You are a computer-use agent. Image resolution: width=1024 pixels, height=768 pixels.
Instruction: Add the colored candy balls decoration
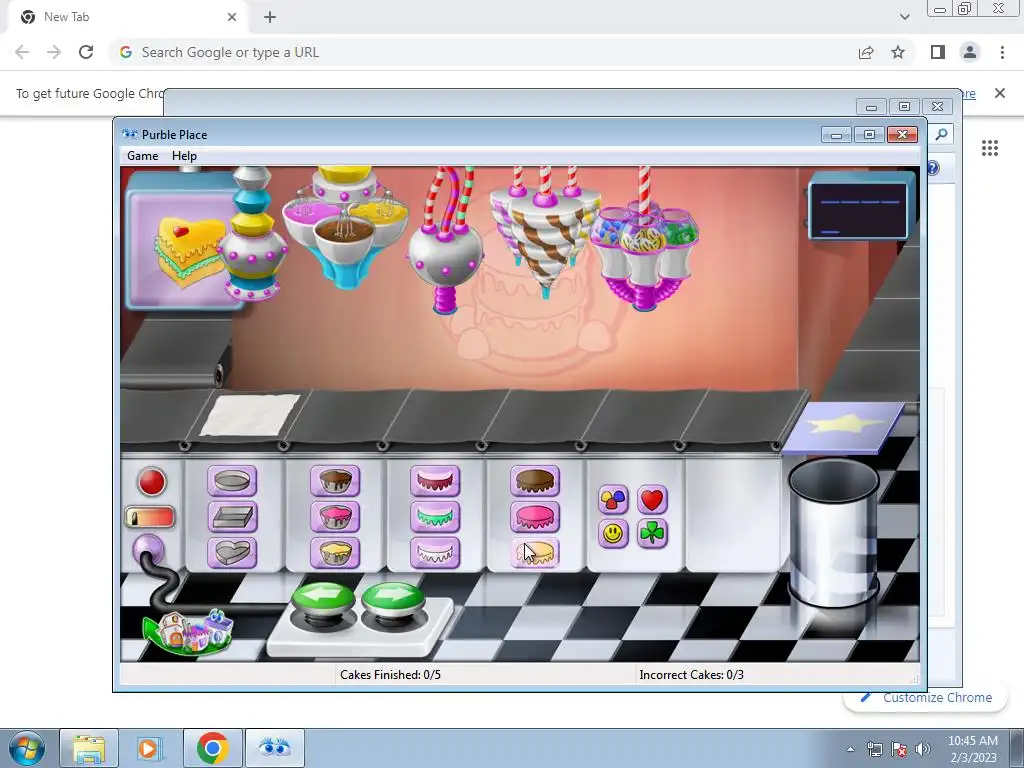613,500
